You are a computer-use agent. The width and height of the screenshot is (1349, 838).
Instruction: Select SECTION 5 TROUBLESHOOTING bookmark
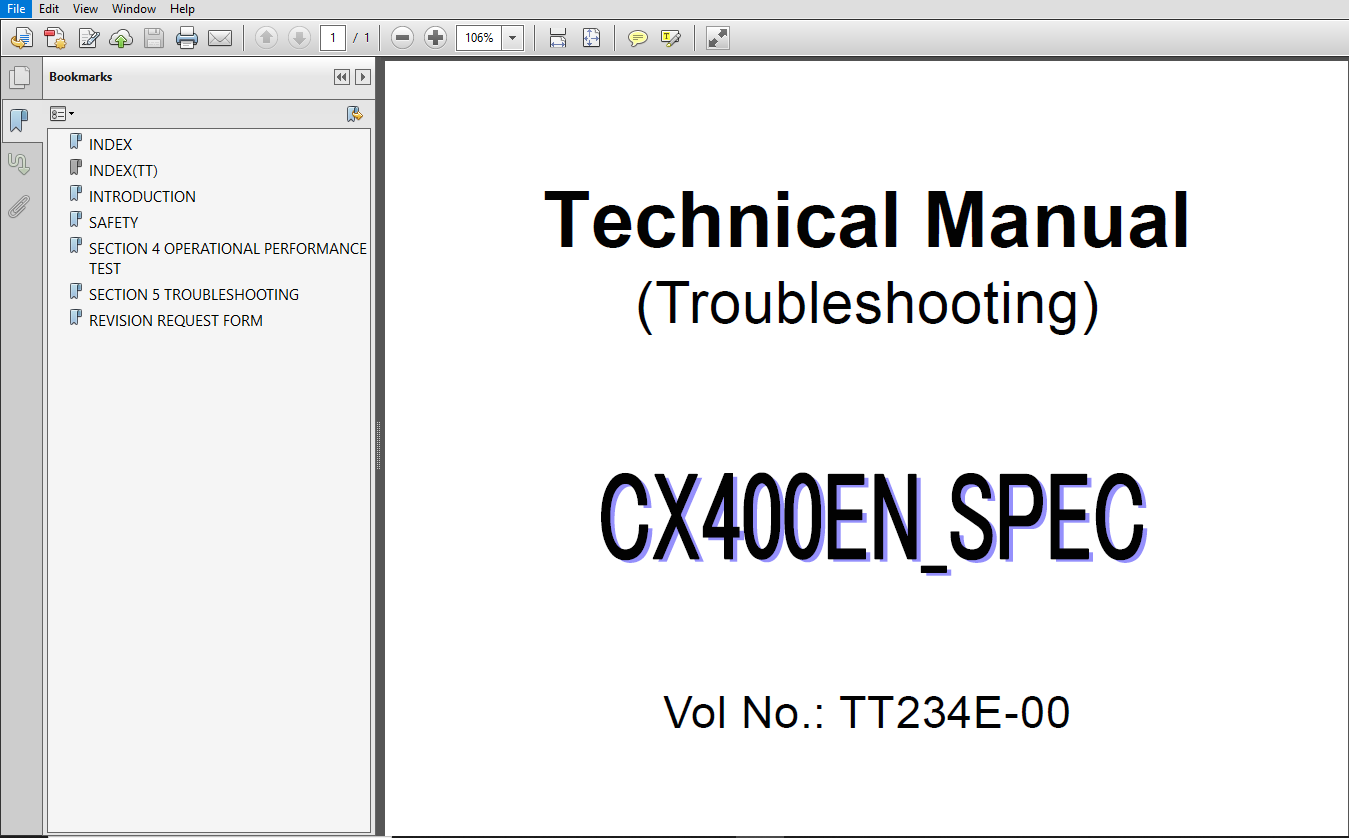pyautogui.click(x=194, y=295)
